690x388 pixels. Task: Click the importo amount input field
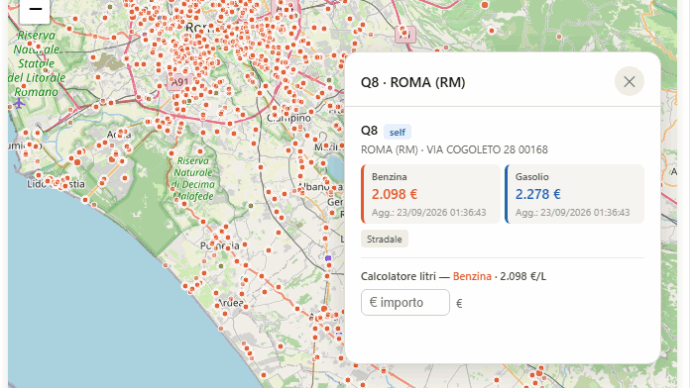[405, 302]
